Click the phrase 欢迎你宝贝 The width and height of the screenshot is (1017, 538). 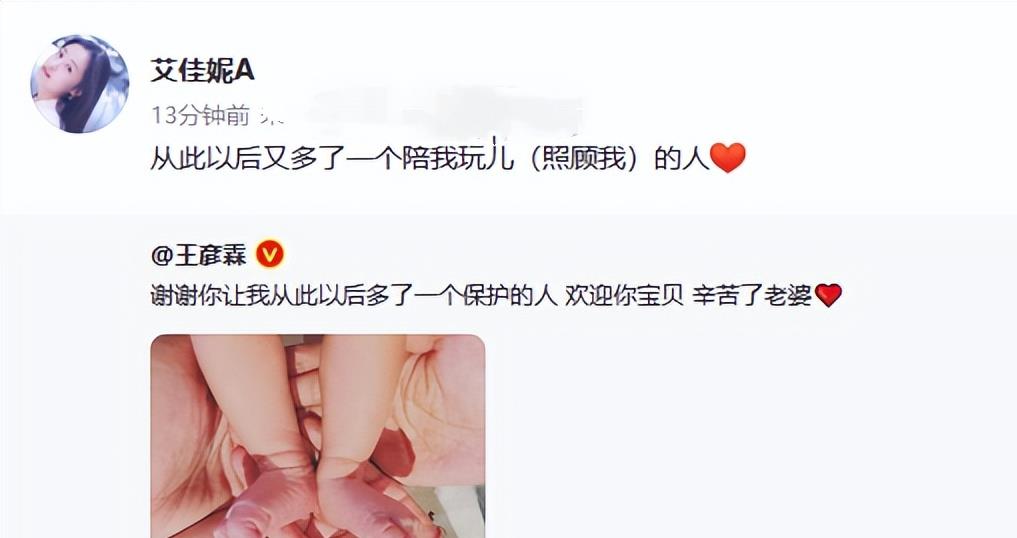624,295
